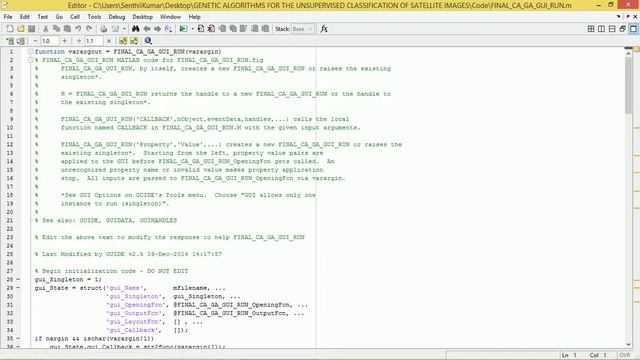The width and height of the screenshot is (640, 360).
Task: Click the Step debug icon
Action: click(222, 29)
